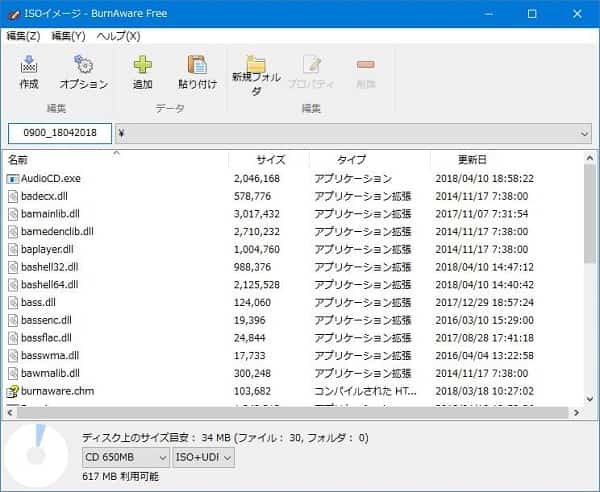The height and width of the screenshot is (492, 600).
Task: Click the アプリケーション type of AudioCD.exe
Action: (353, 179)
